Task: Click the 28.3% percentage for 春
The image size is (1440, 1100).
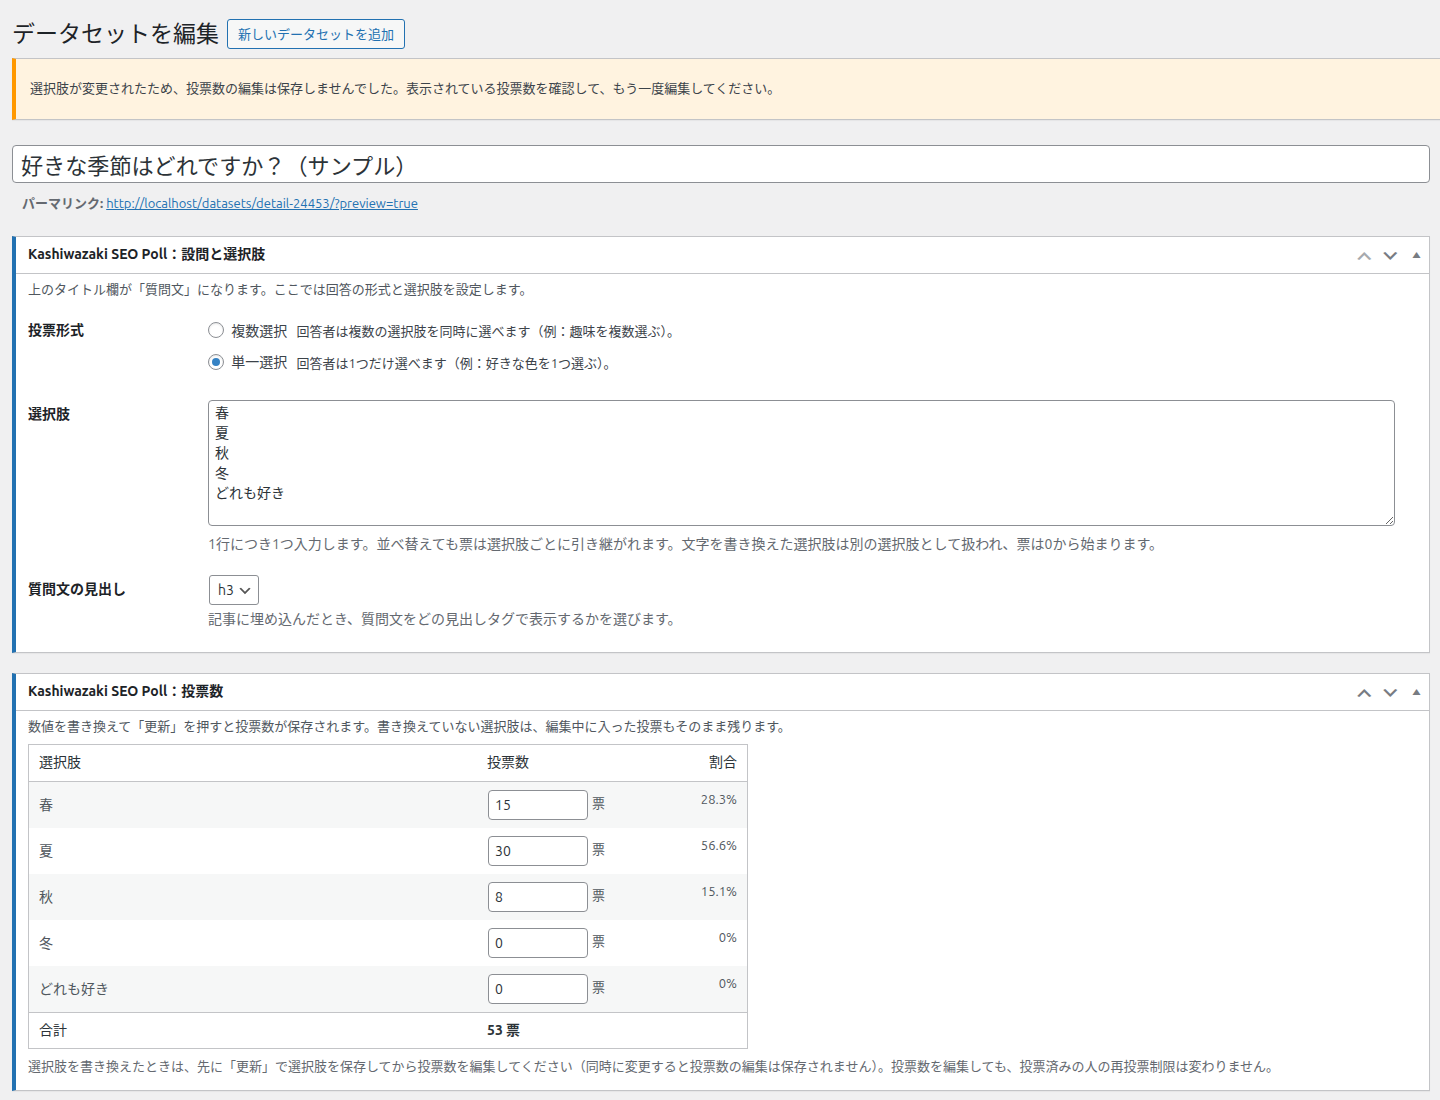Action: click(718, 800)
